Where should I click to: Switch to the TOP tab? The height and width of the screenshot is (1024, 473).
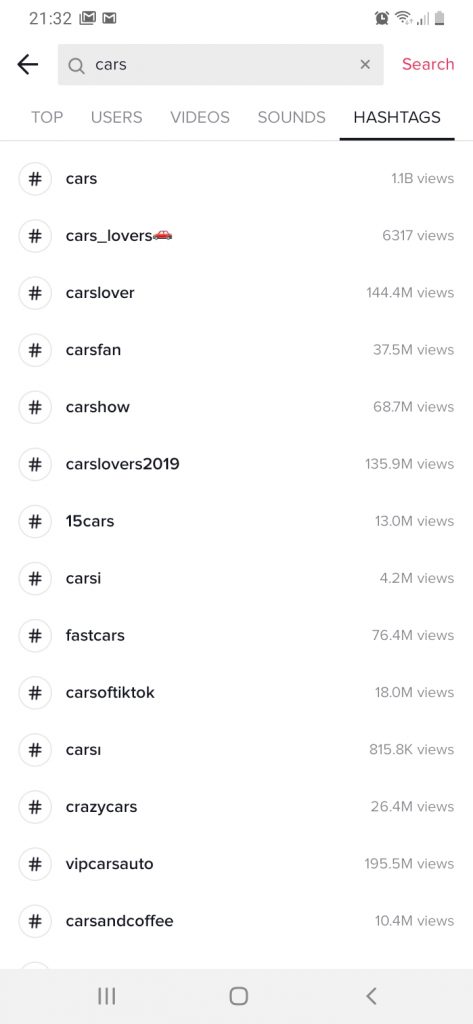[47, 118]
